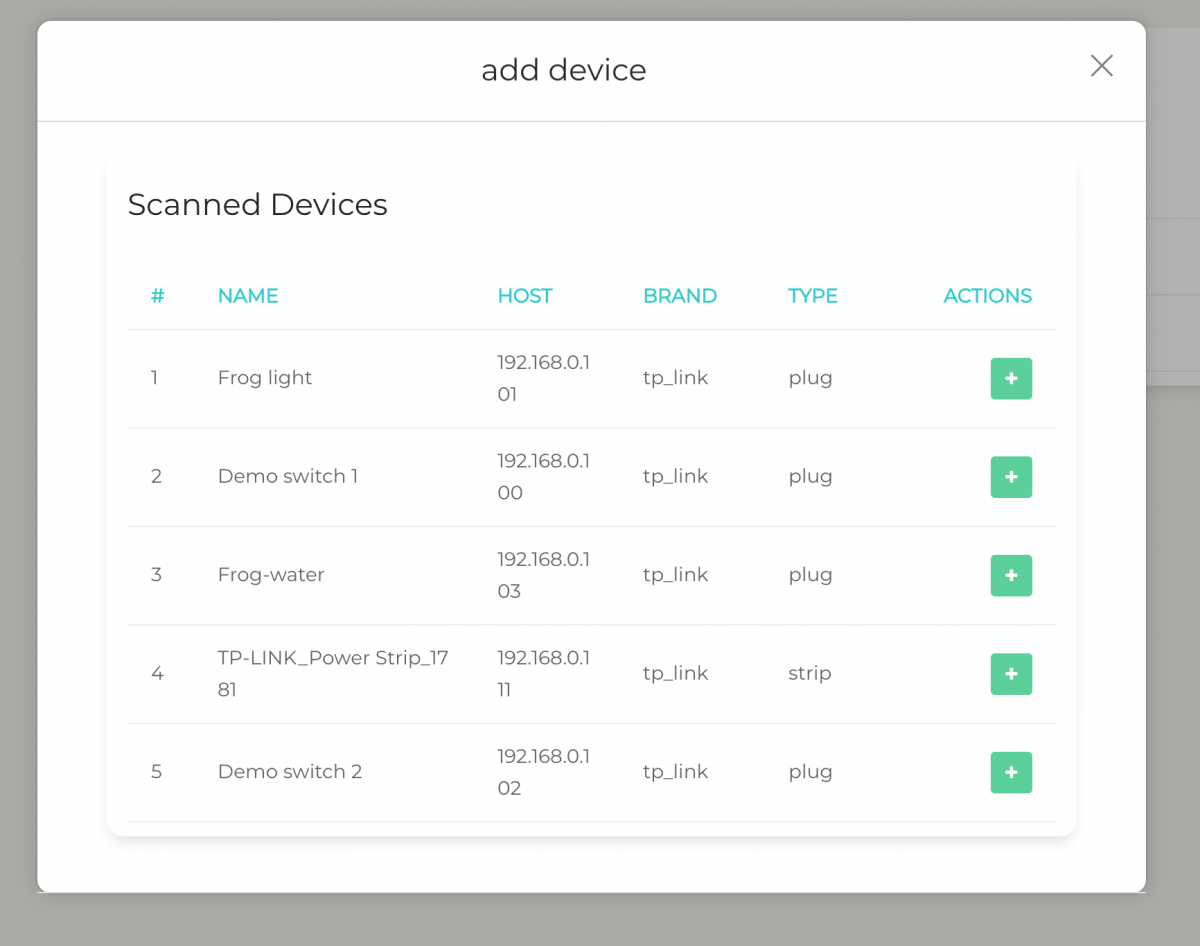
Task: Select the Demo switch 2 name cell
Action: tap(290, 772)
